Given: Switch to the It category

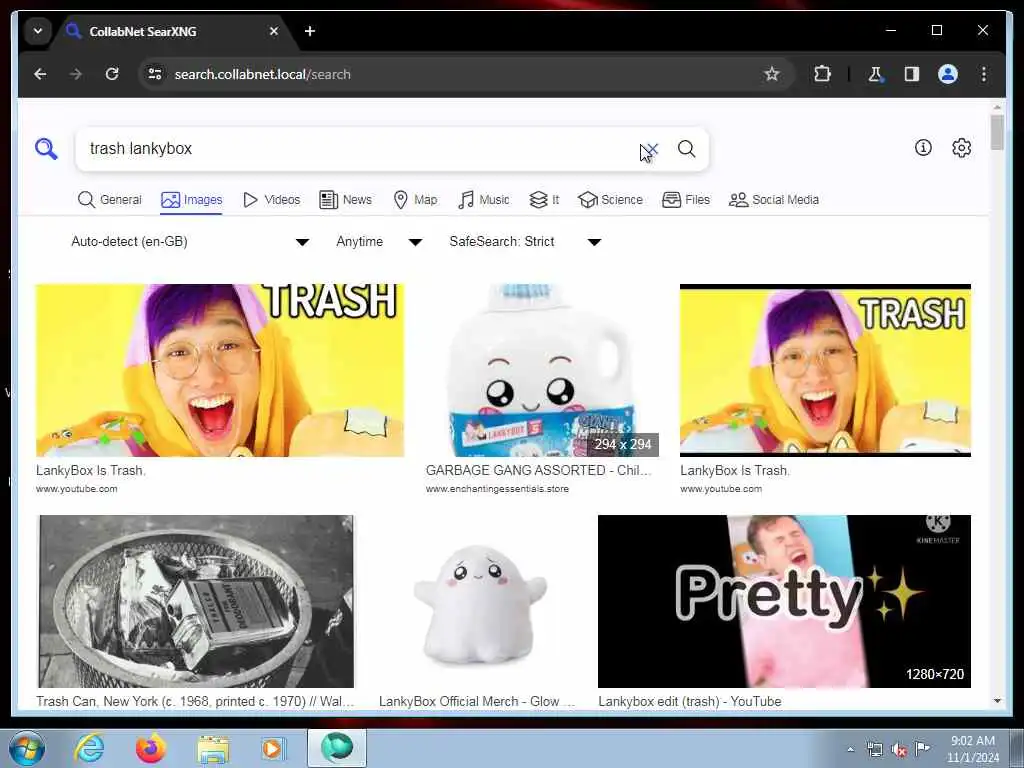Looking at the screenshot, I should [x=544, y=200].
